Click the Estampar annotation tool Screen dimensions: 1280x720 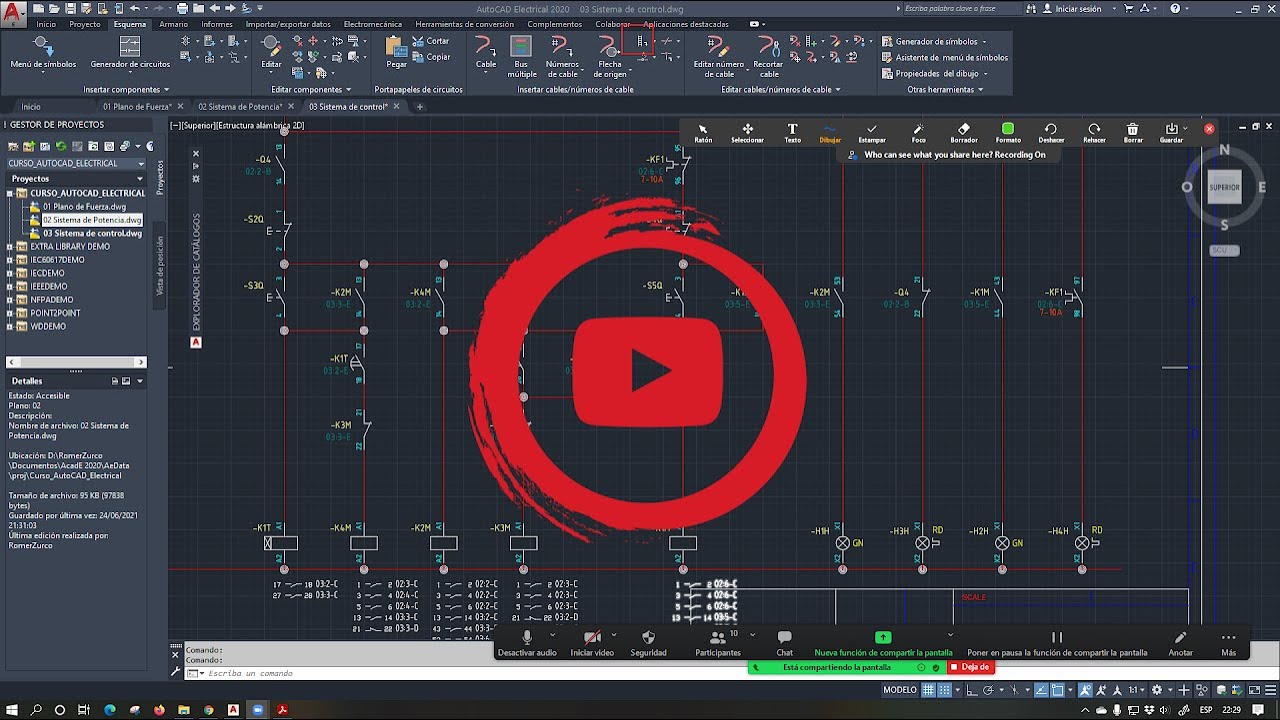coord(872,133)
